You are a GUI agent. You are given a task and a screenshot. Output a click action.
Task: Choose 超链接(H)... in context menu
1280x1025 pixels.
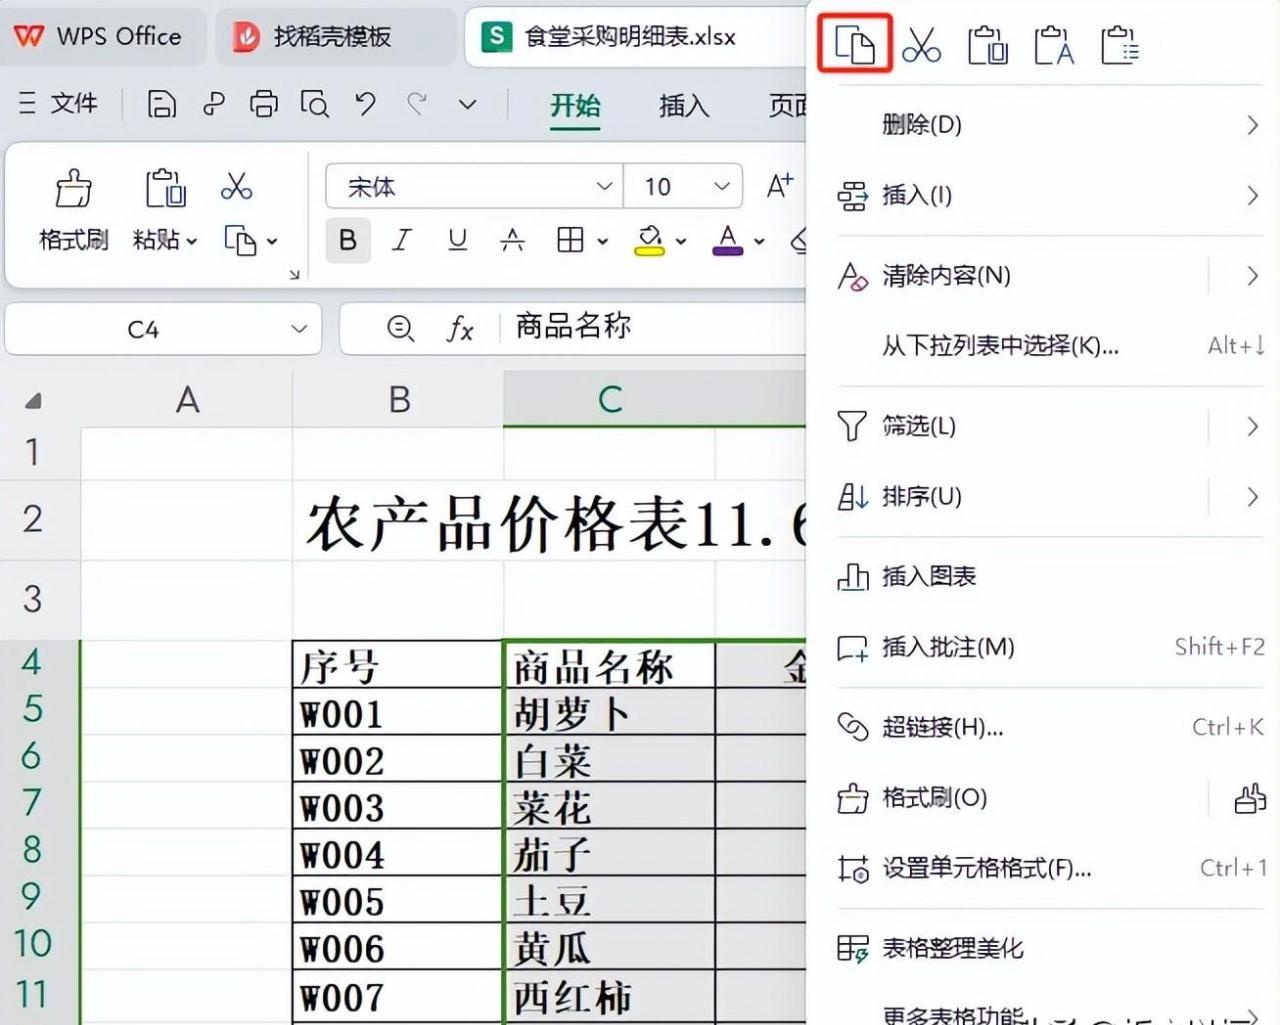[1048, 727]
